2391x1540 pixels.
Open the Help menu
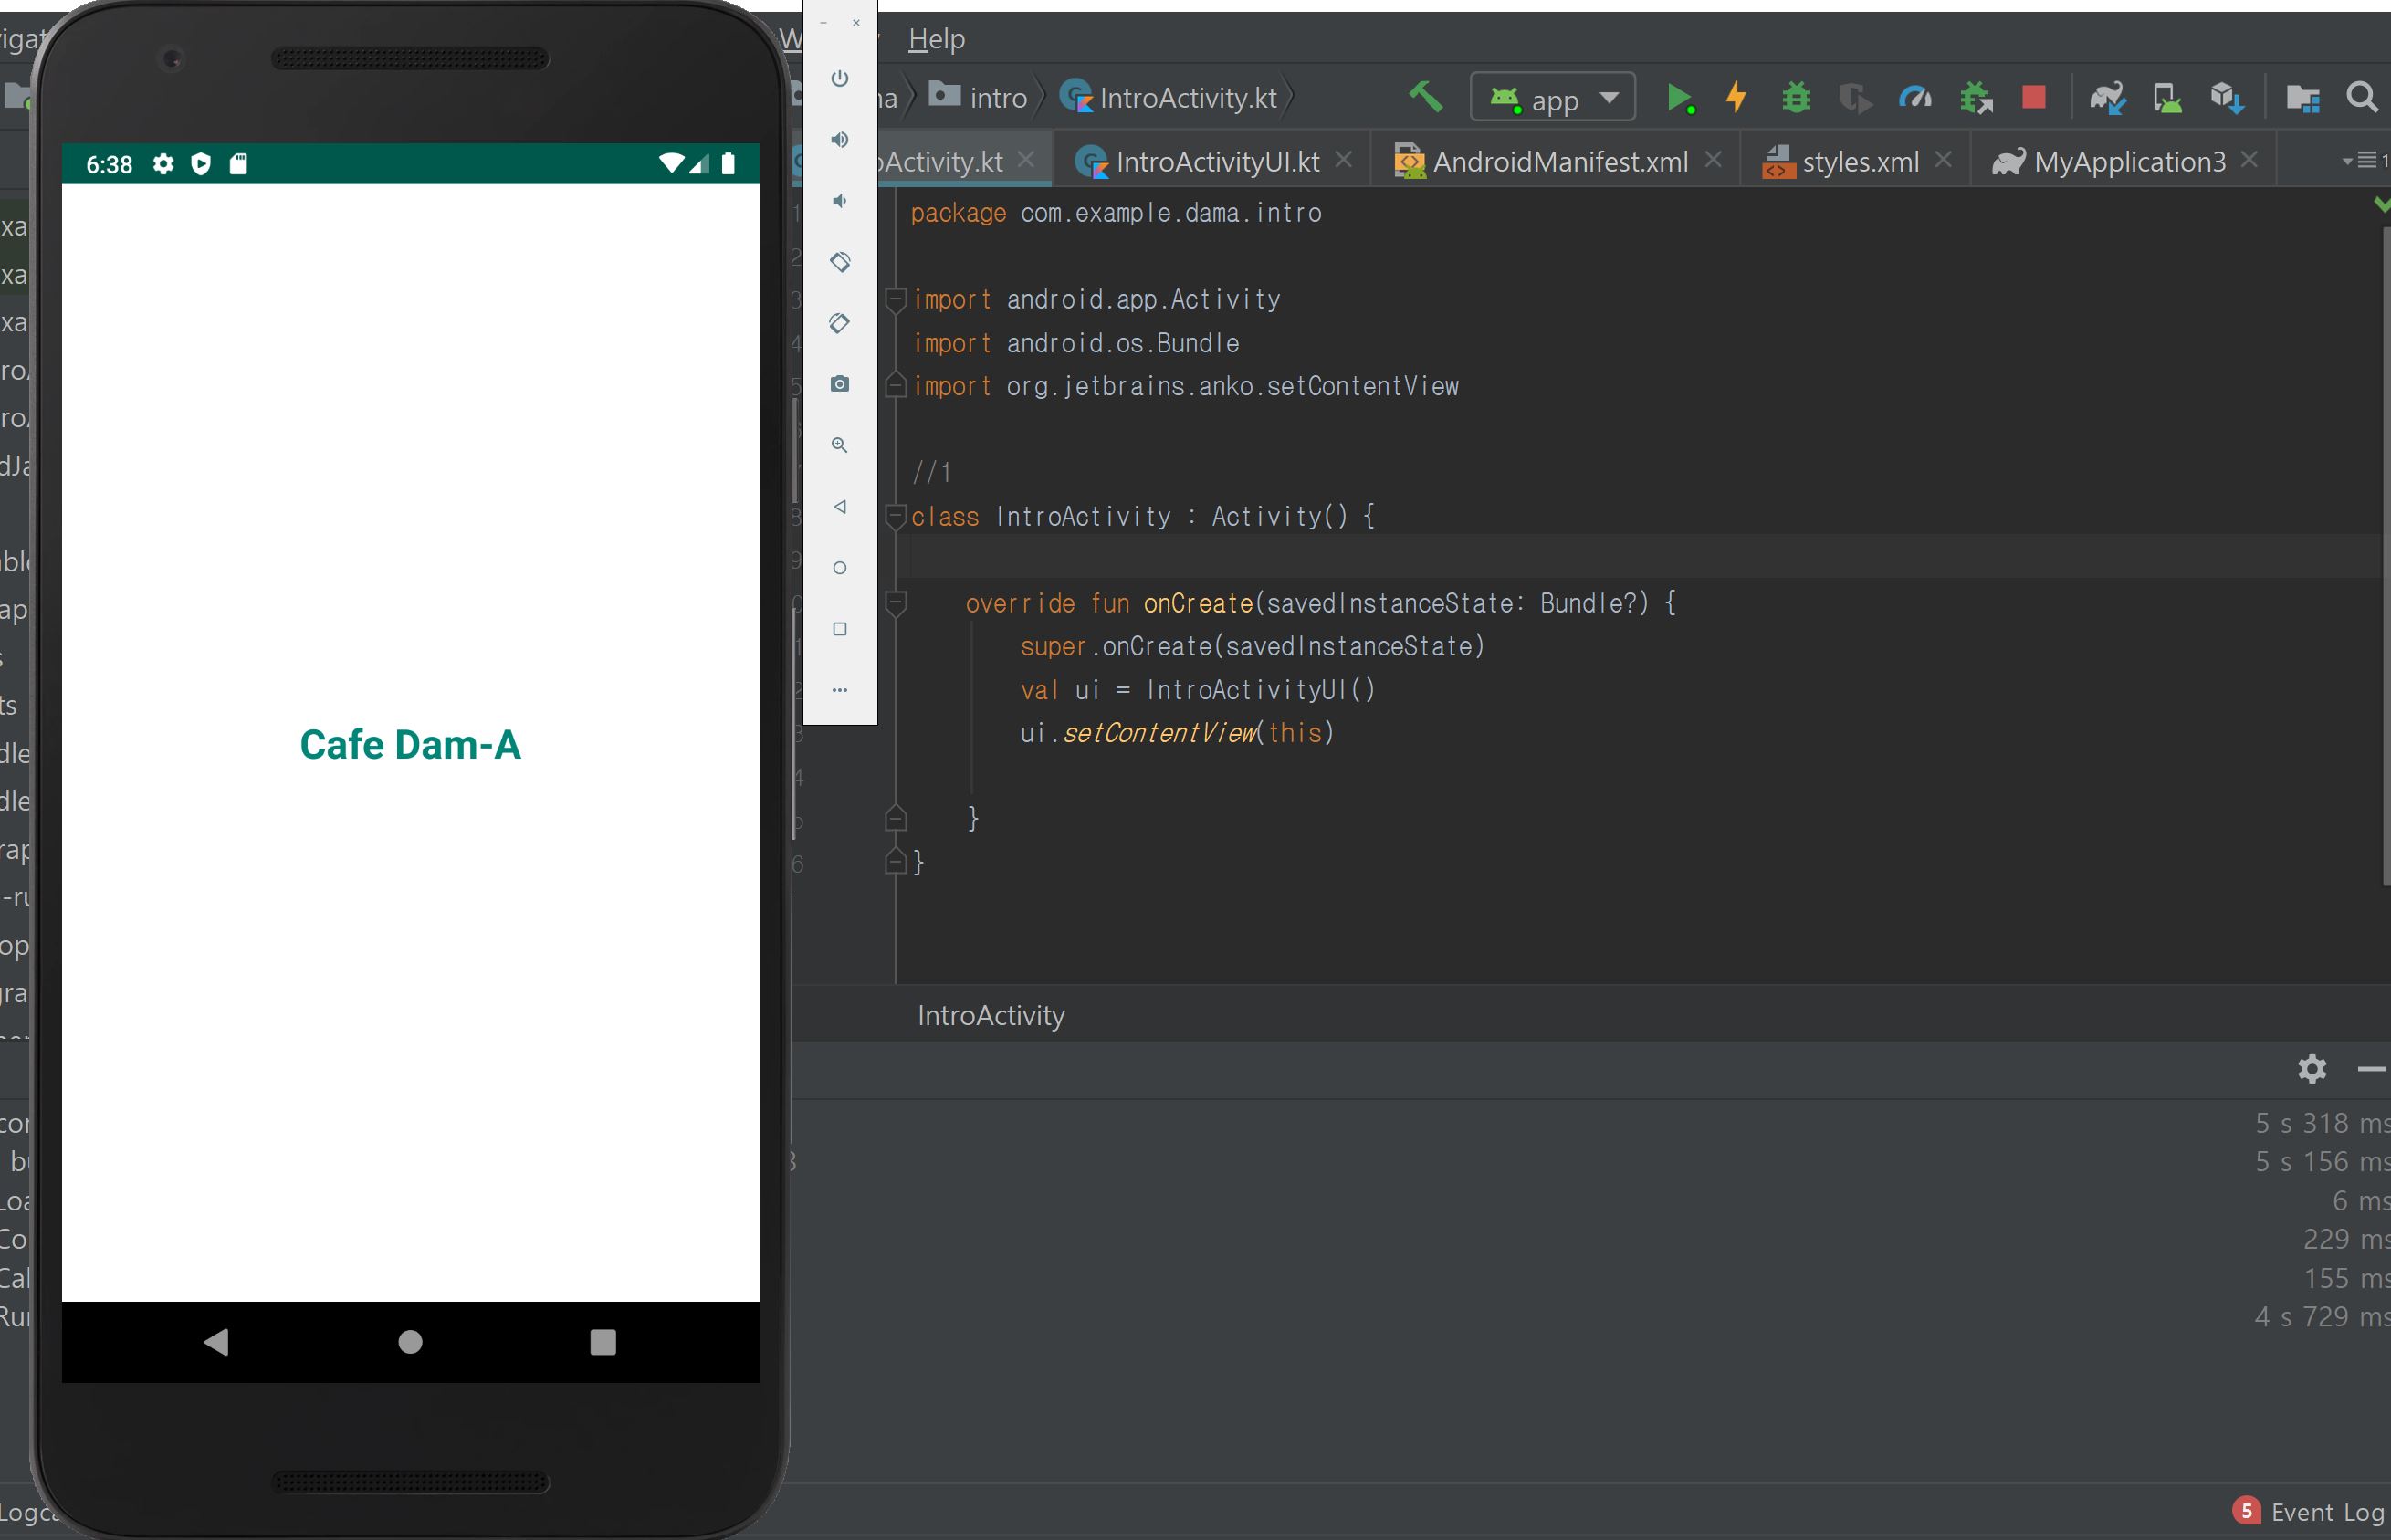[x=937, y=39]
